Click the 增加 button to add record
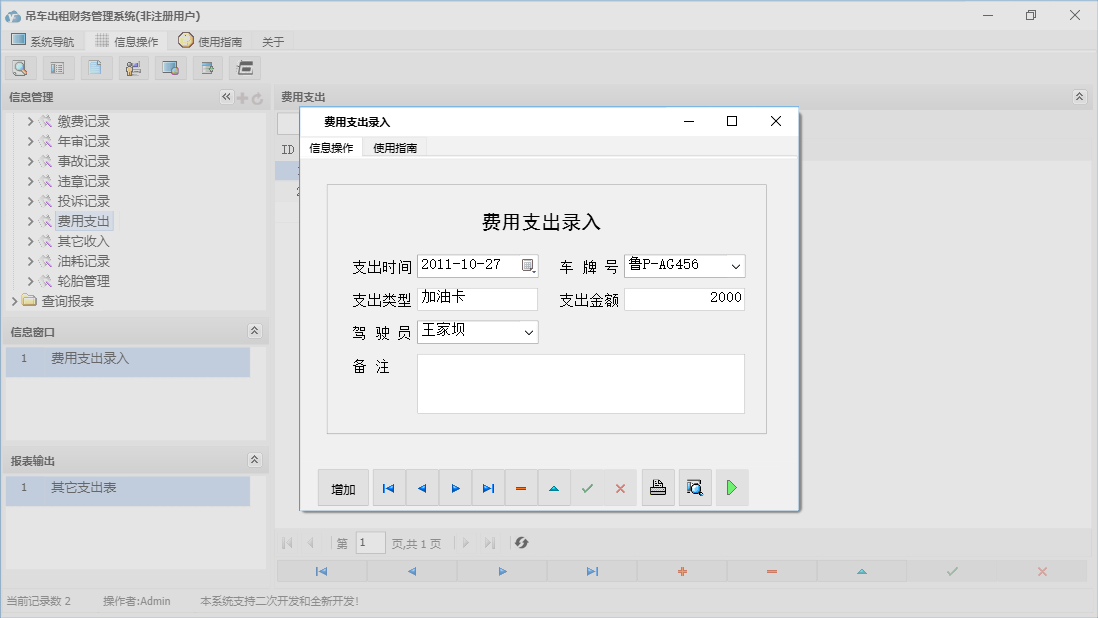The image size is (1098, 618). click(x=343, y=487)
